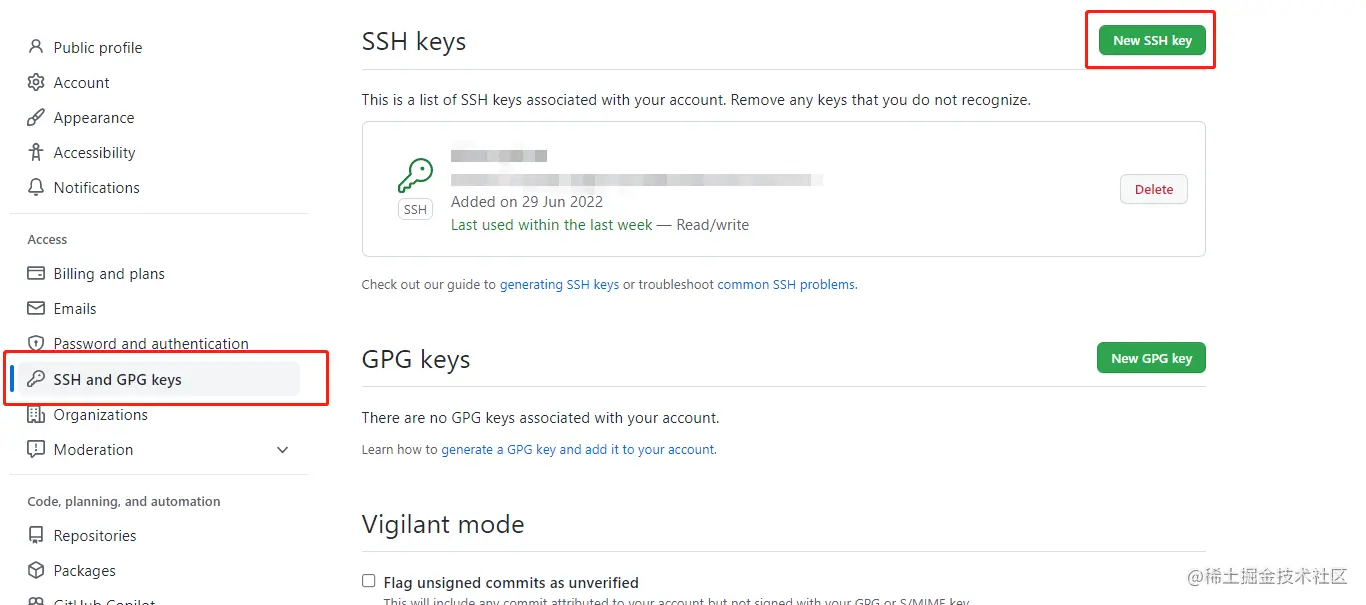The width and height of the screenshot is (1366, 605).
Task: Click the Appearance paintbrush icon
Action: [36, 117]
